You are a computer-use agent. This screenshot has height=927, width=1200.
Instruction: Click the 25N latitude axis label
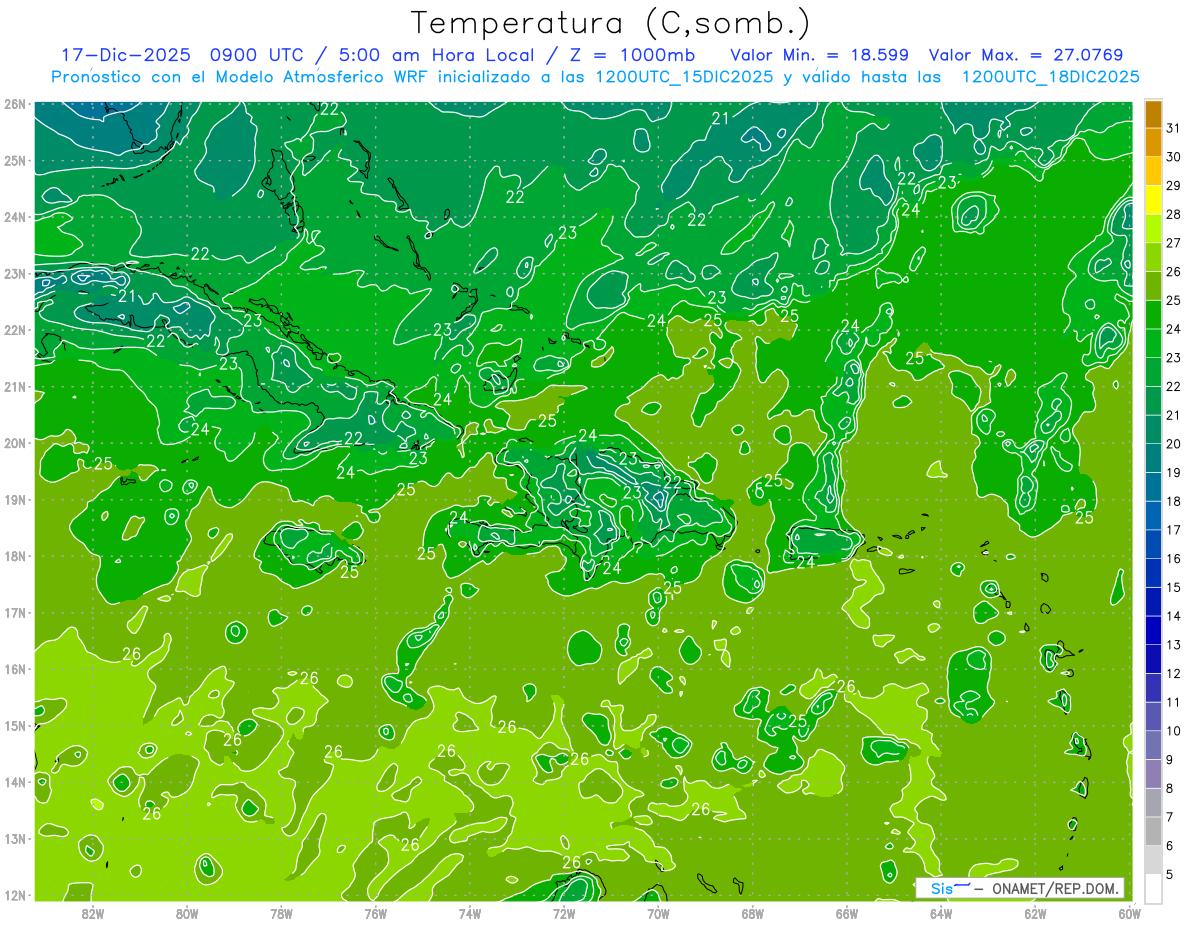click(x=14, y=160)
